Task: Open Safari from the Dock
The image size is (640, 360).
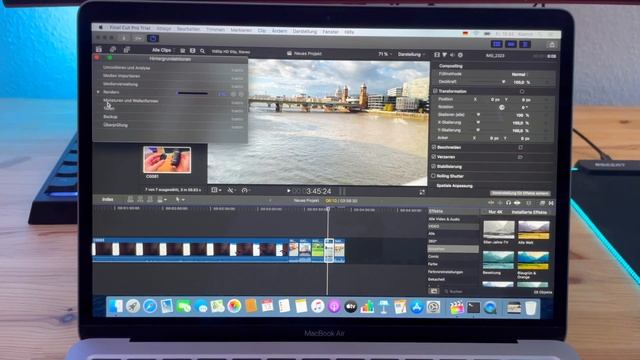Action: coord(150,307)
